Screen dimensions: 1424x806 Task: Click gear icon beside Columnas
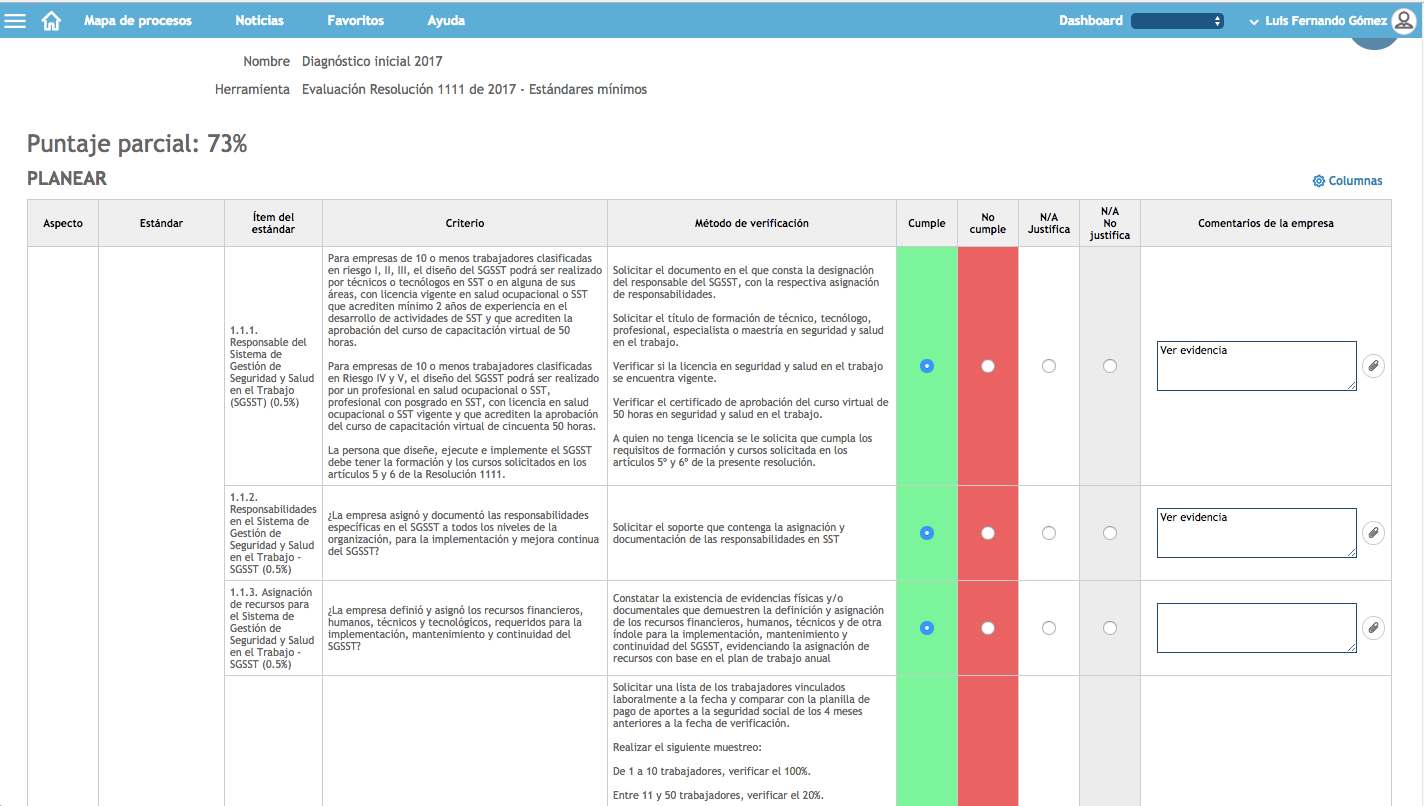[1318, 181]
